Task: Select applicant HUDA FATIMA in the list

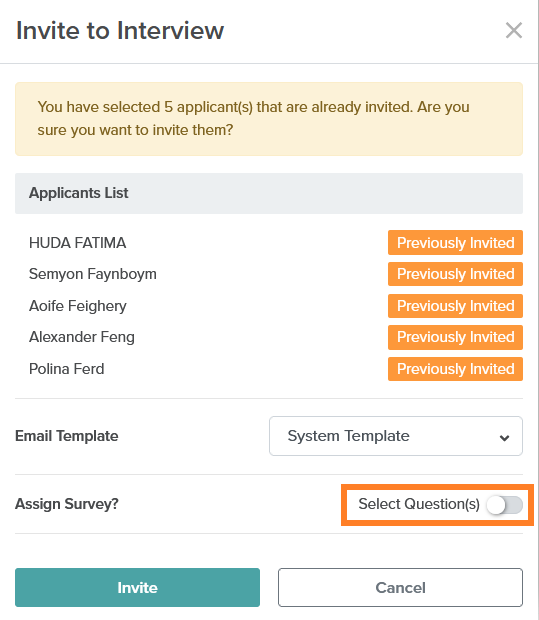Action: pyautogui.click(x=78, y=243)
